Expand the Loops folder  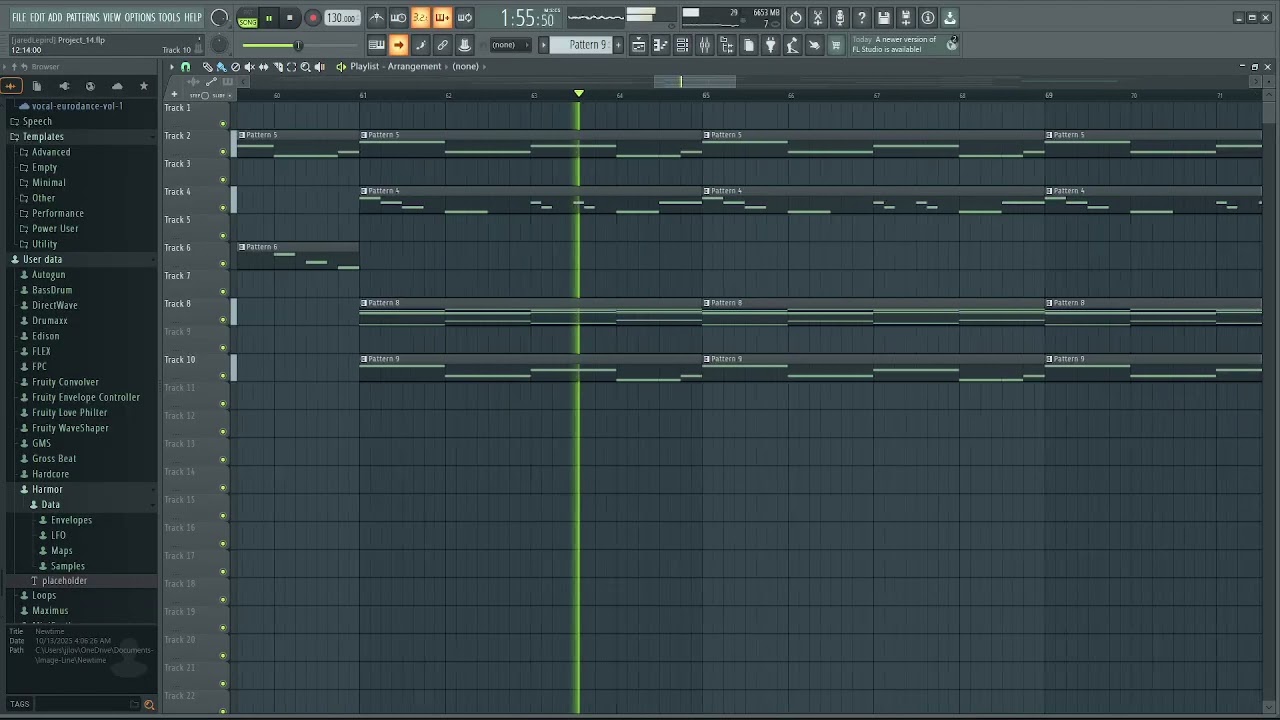tap(44, 595)
